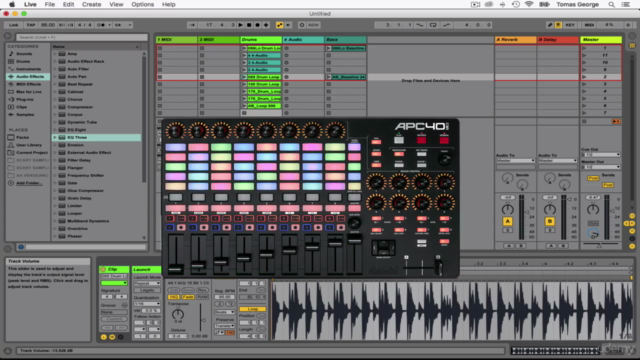640x360 pixels.
Task: Open the Create menu
Action: [x=91, y=4]
